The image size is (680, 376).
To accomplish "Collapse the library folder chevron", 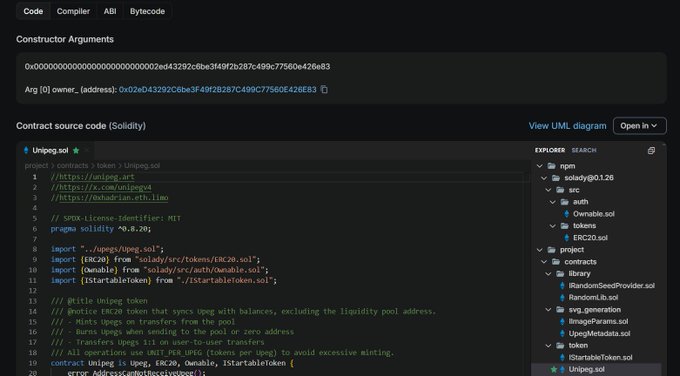I will click(548, 274).
